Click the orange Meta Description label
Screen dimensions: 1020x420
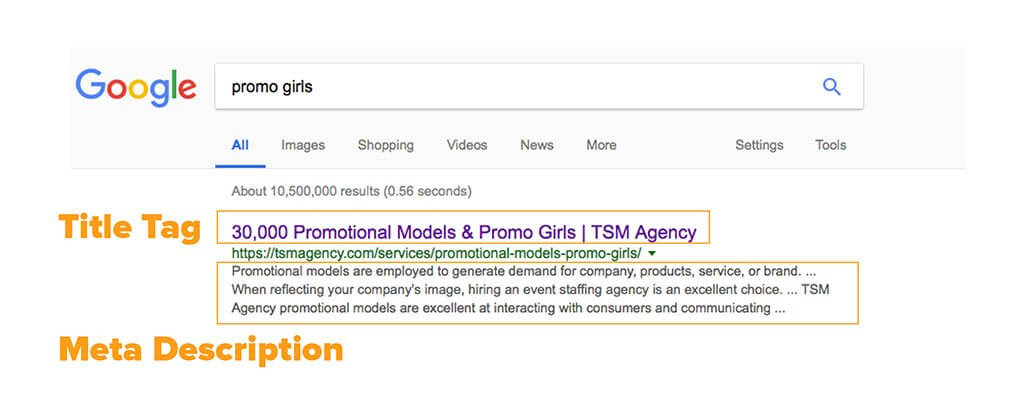(x=201, y=350)
